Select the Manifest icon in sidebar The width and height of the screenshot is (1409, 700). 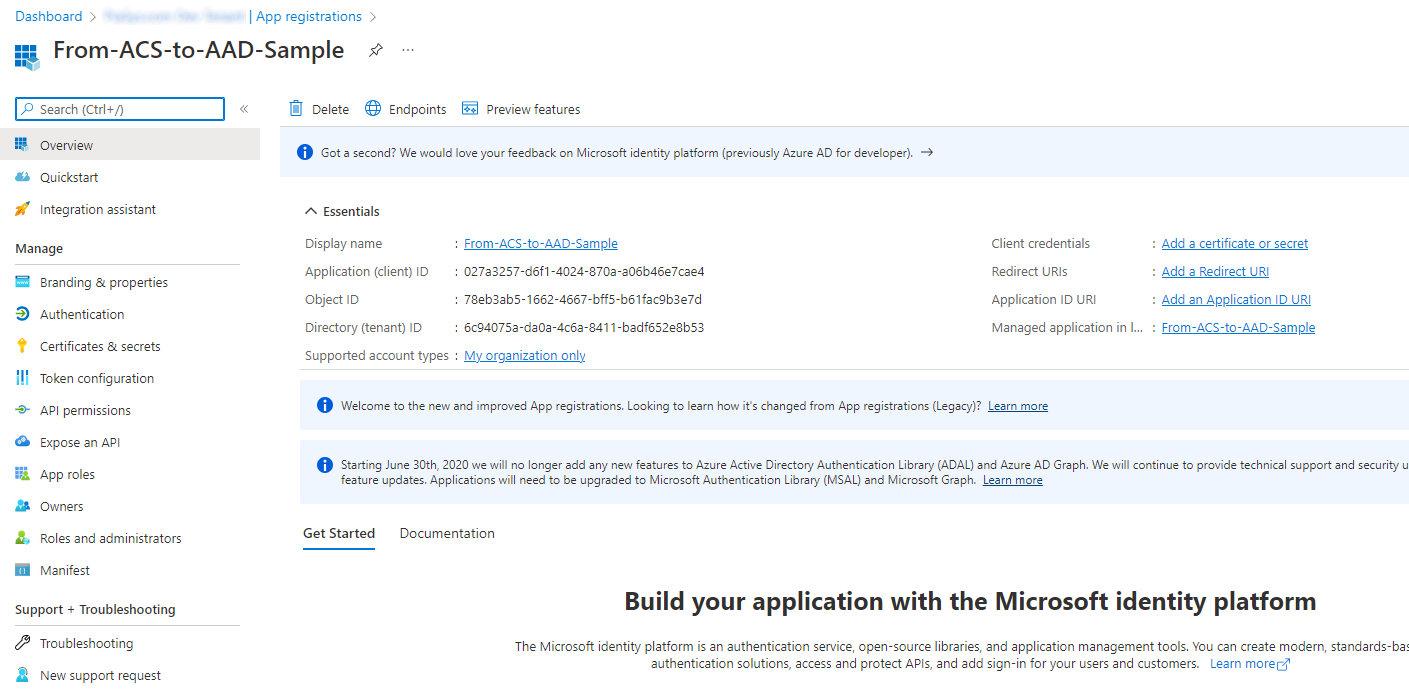pos(22,569)
